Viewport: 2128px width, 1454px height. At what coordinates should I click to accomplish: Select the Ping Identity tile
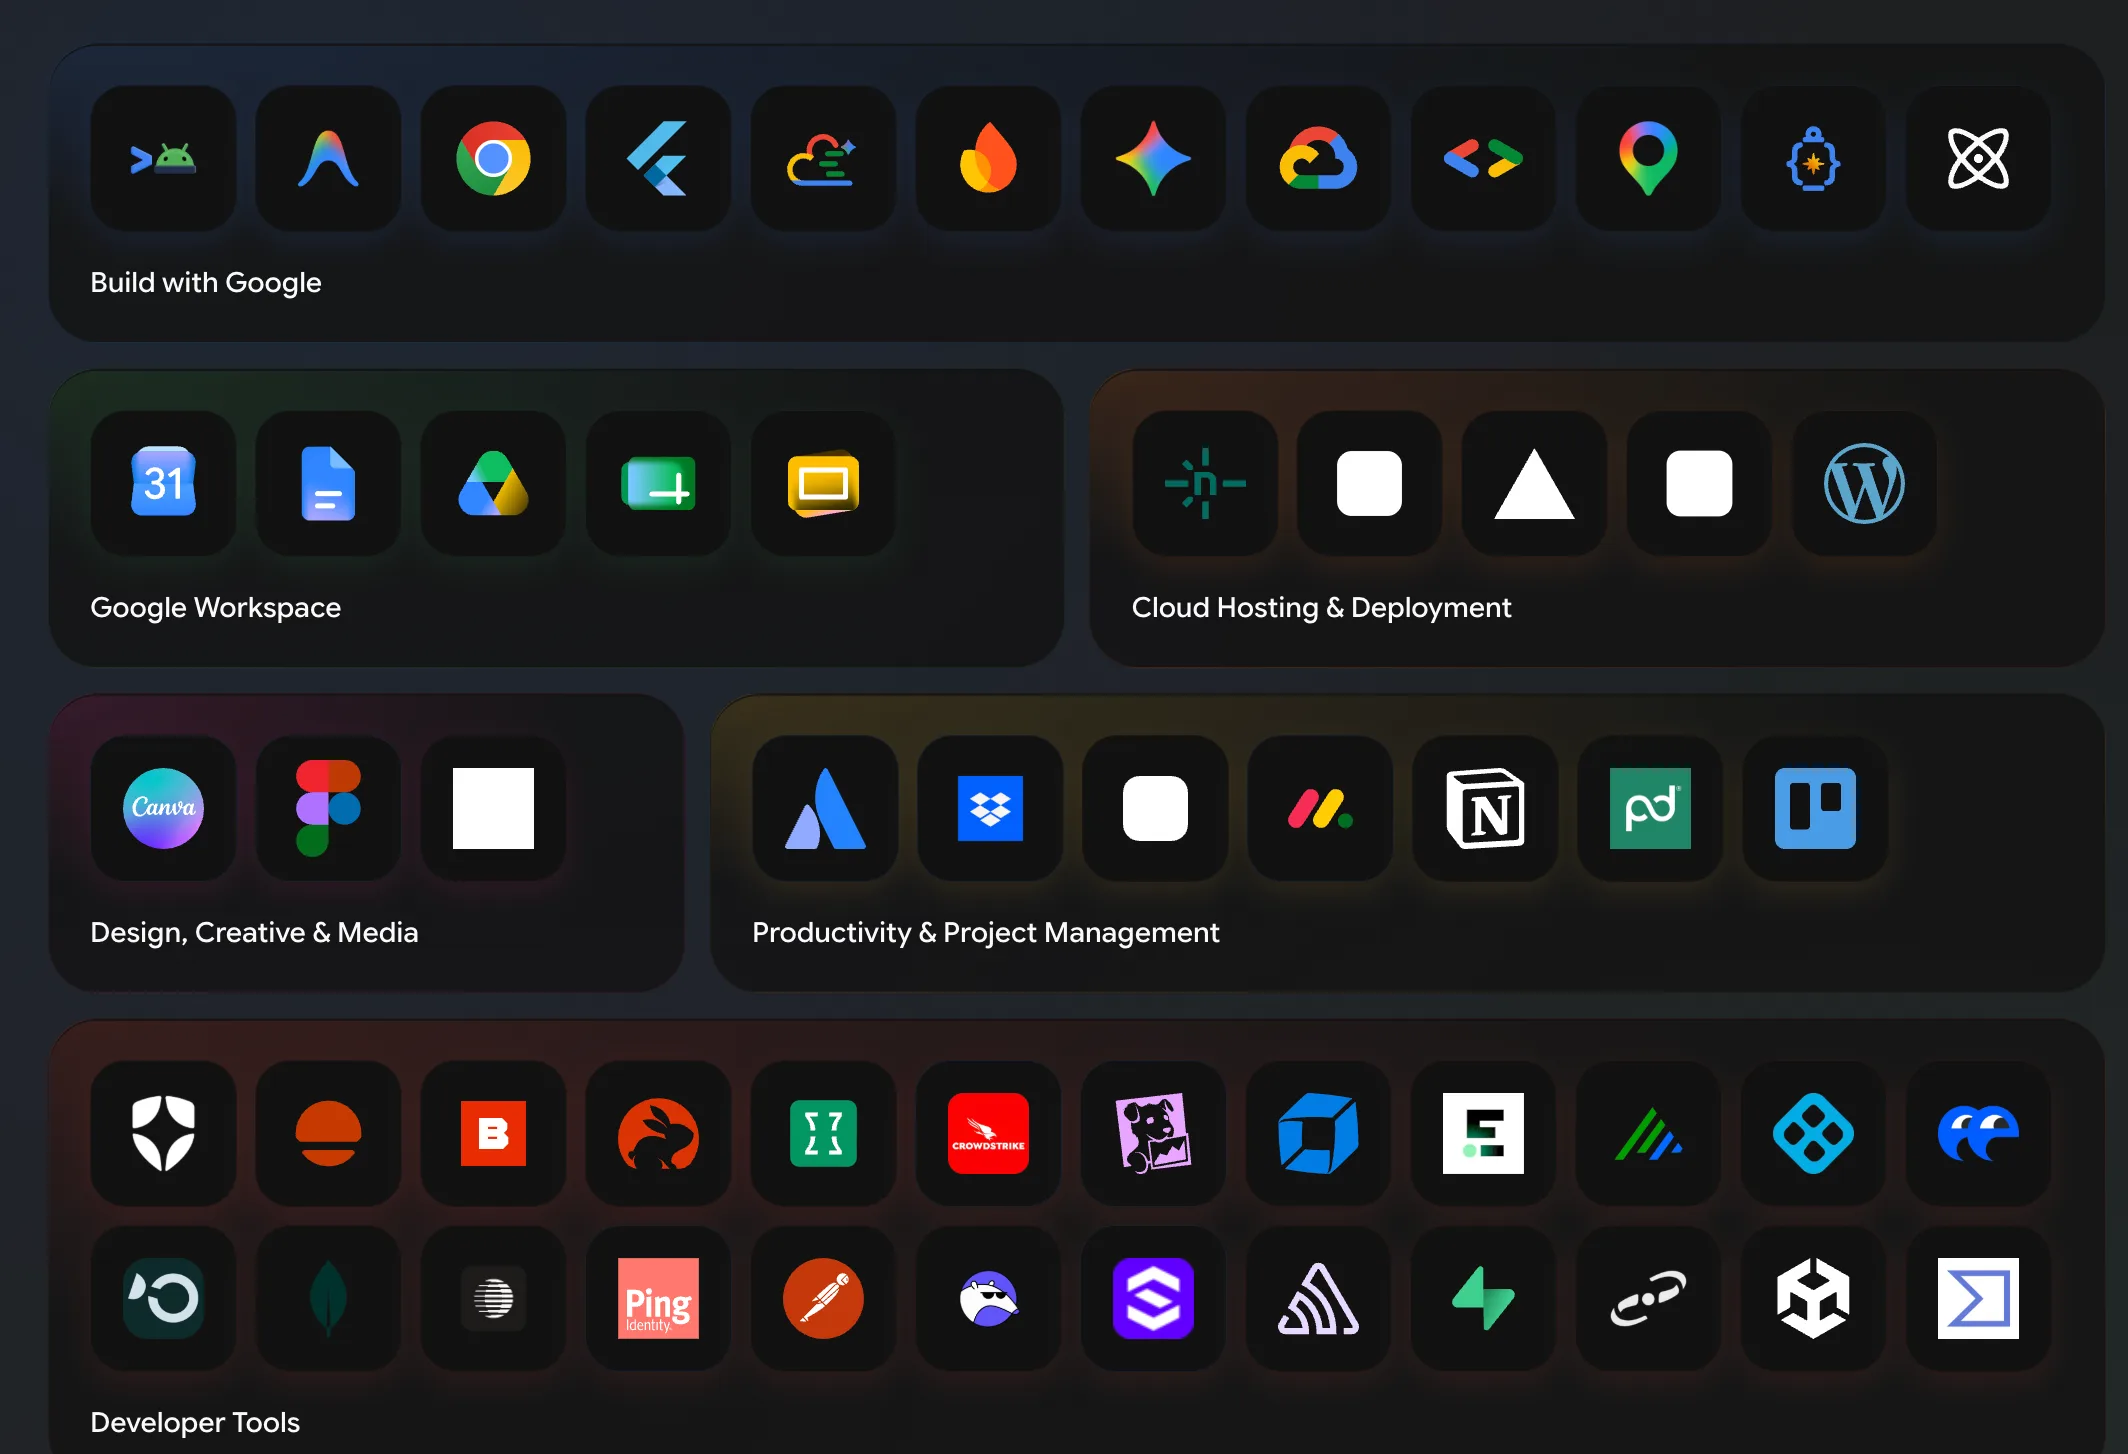(658, 1298)
